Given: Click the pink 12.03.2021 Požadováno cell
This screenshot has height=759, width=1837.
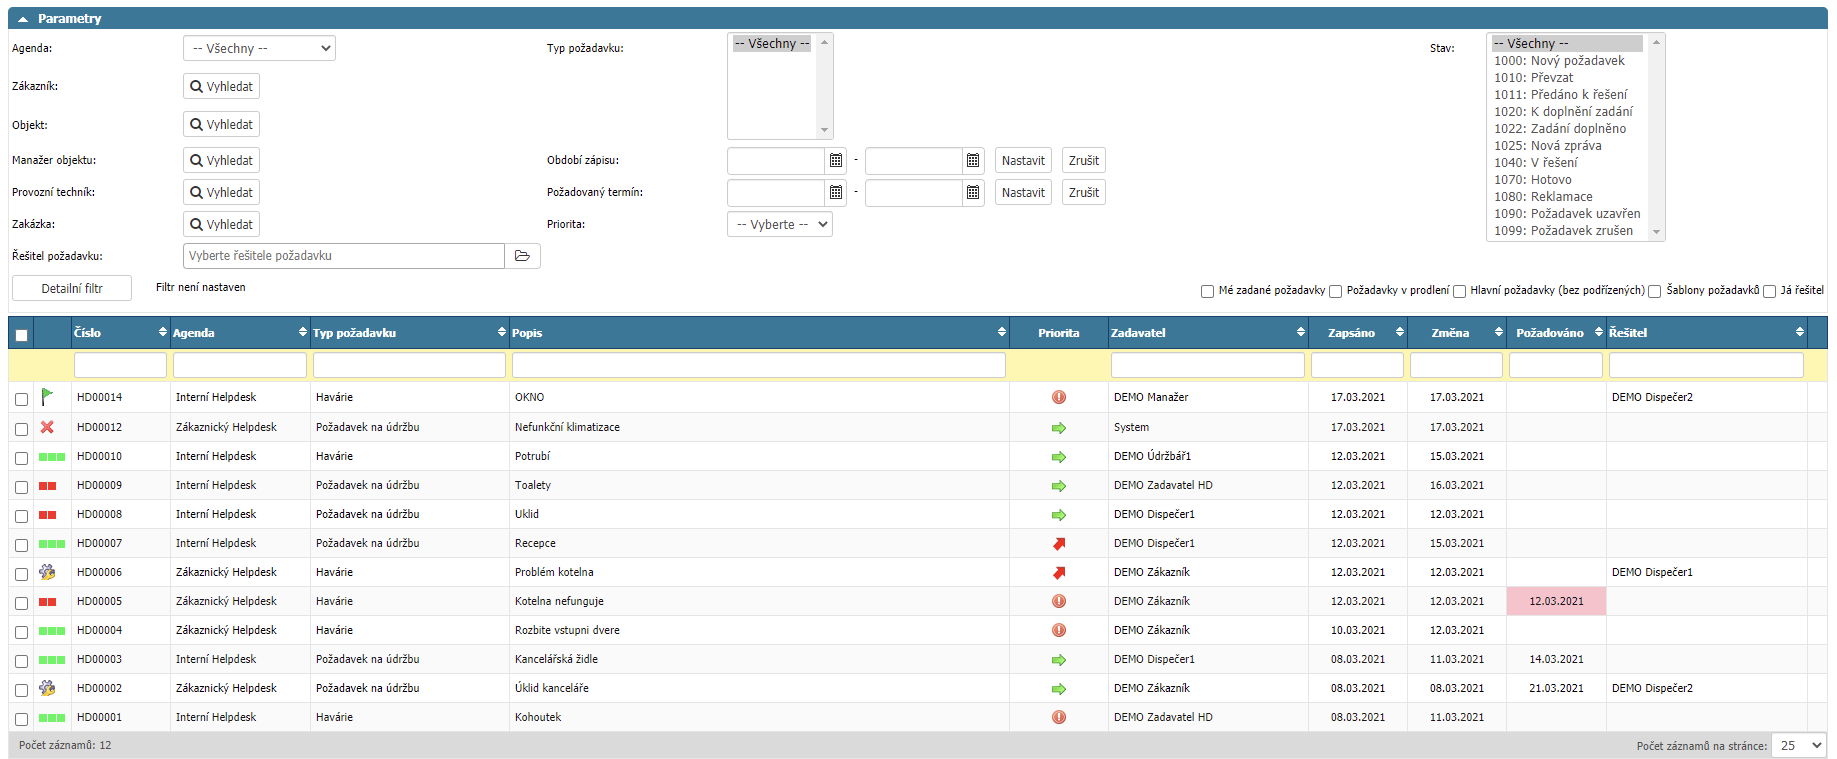Looking at the screenshot, I should [1556, 601].
